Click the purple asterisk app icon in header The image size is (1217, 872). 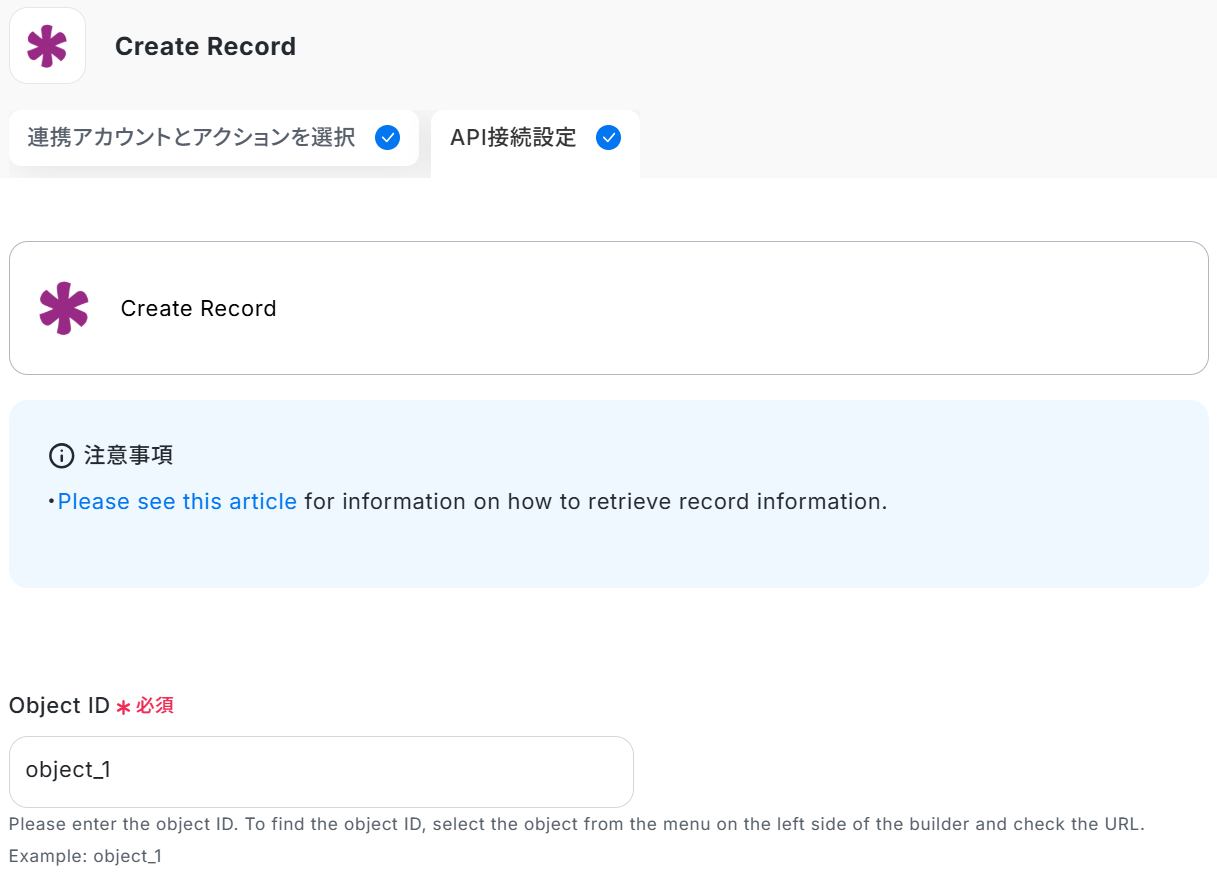point(47,46)
